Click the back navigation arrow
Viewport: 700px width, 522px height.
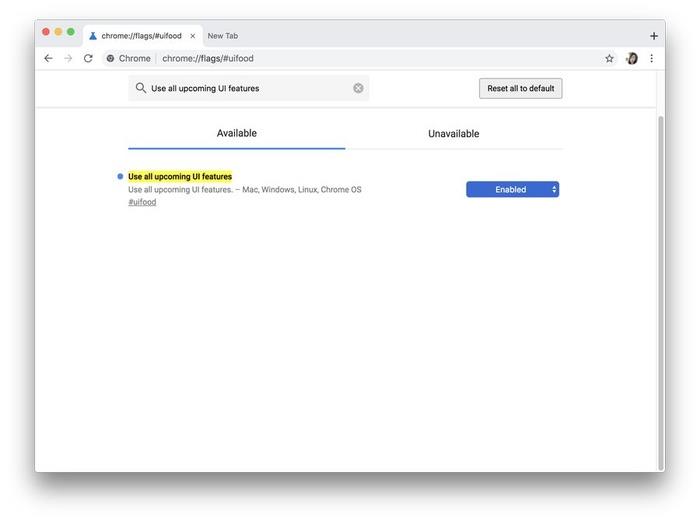pyautogui.click(x=48, y=59)
